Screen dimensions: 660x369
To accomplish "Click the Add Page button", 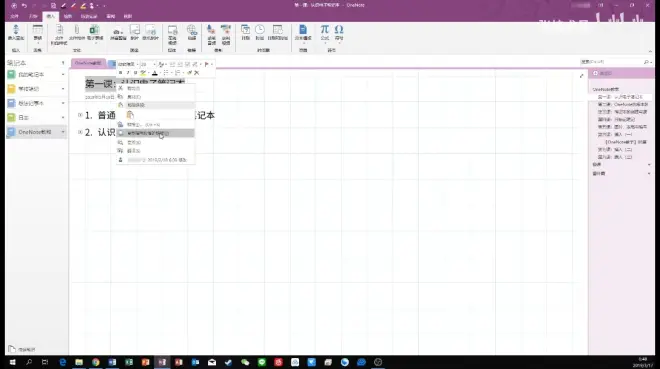I will [602, 73].
